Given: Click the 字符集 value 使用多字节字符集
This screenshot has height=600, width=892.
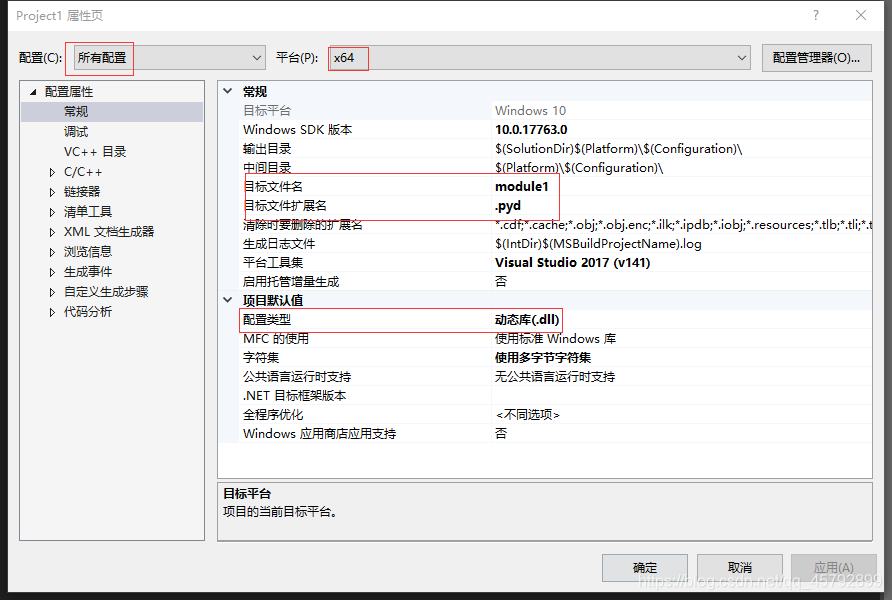Looking at the screenshot, I should coord(543,357).
